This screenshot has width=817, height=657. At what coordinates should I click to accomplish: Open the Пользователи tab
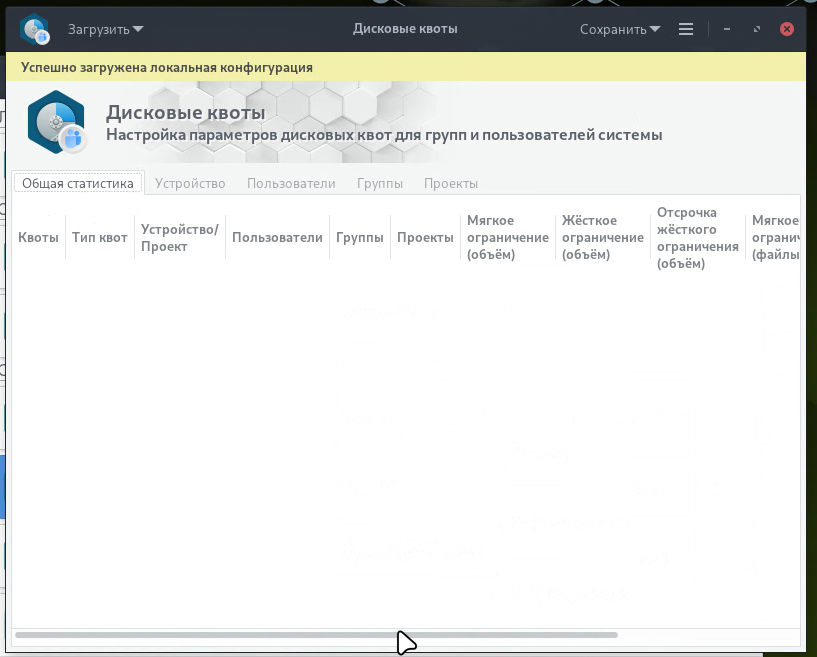click(291, 183)
